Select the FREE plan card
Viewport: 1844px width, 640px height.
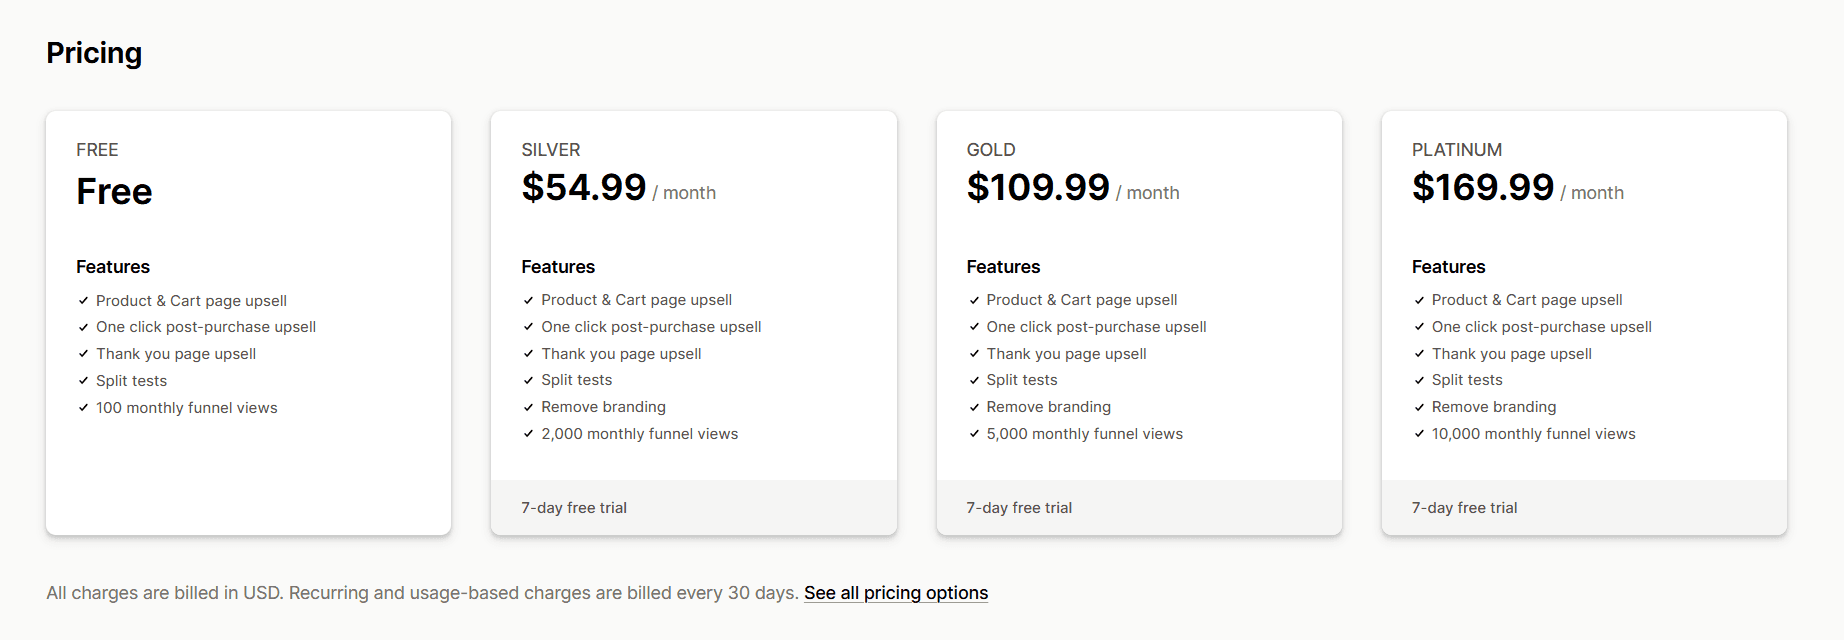pos(248,322)
